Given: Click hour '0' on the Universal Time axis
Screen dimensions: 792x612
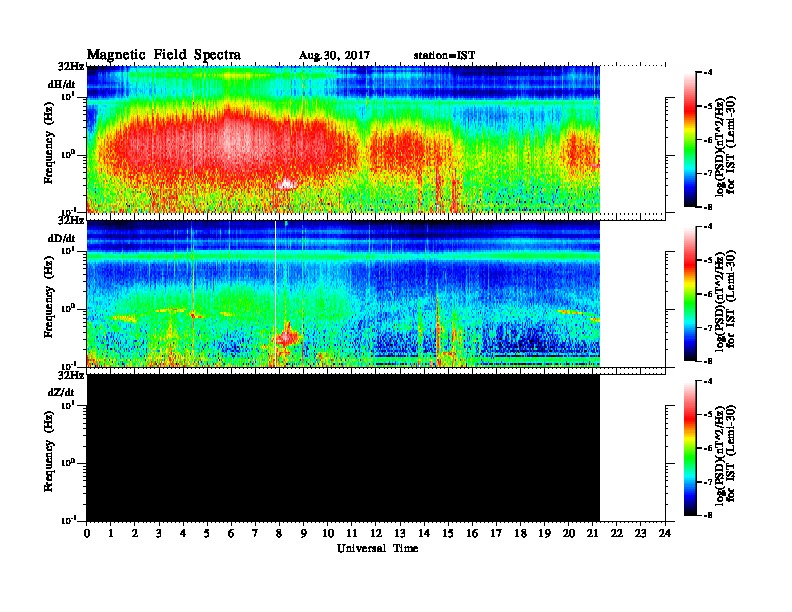Looking at the screenshot, I should pyautogui.click(x=87, y=534).
